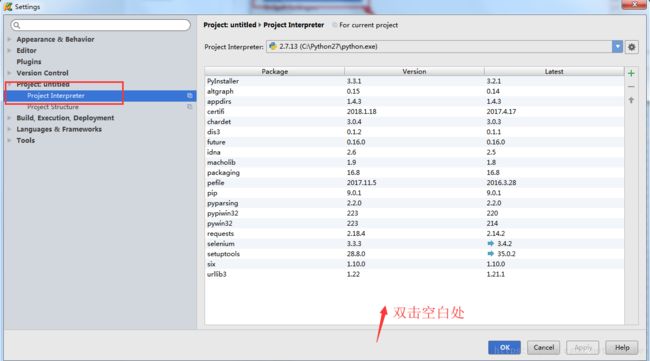Select the chardet package row
The height and width of the screenshot is (361, 650).
(x=414, y=121)
